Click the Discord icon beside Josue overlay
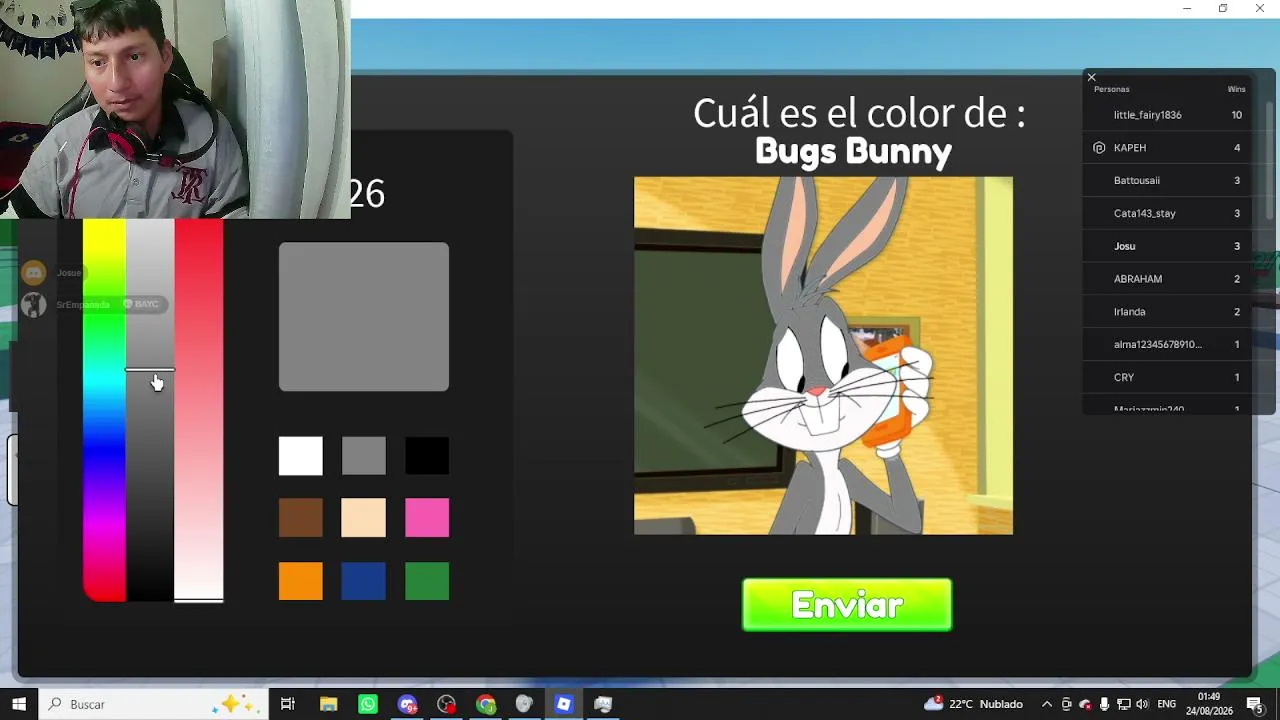 [34, 272]
